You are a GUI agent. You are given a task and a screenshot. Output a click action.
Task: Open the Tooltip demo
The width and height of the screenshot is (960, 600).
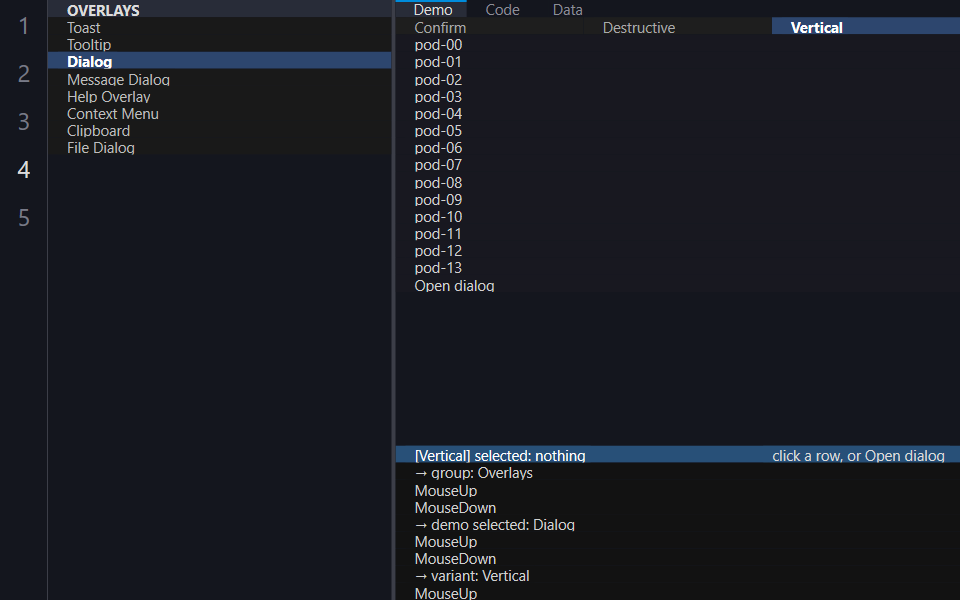point(219,45)
